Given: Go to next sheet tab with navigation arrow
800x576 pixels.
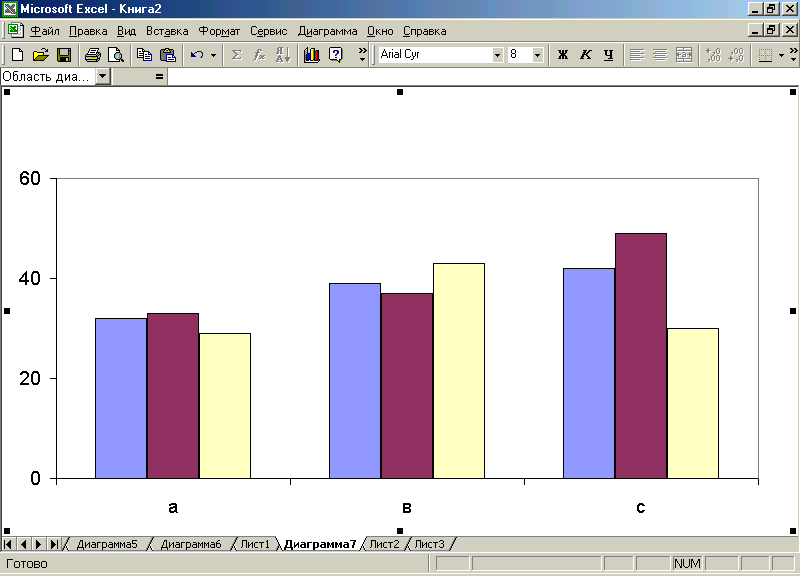Looking at the screenshot, I should coord(38,544).
